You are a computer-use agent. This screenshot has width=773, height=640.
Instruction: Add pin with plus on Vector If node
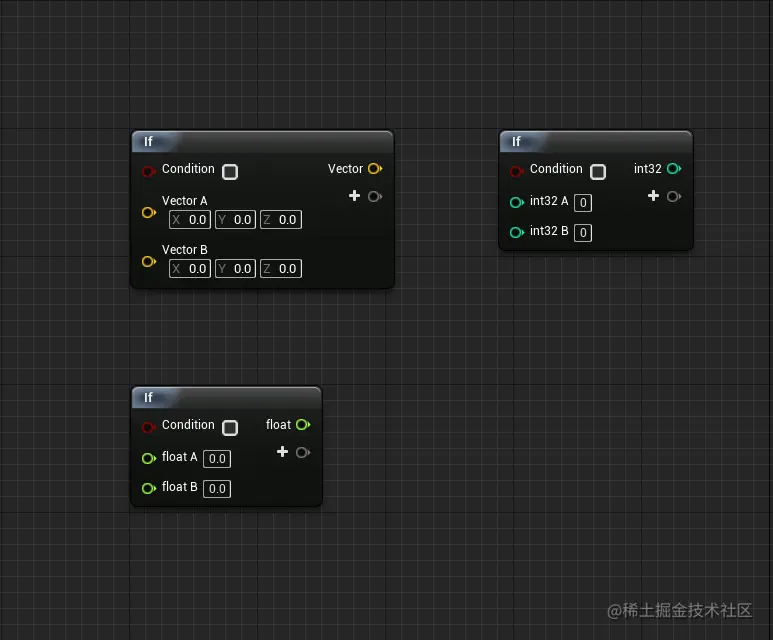[354, 196]
